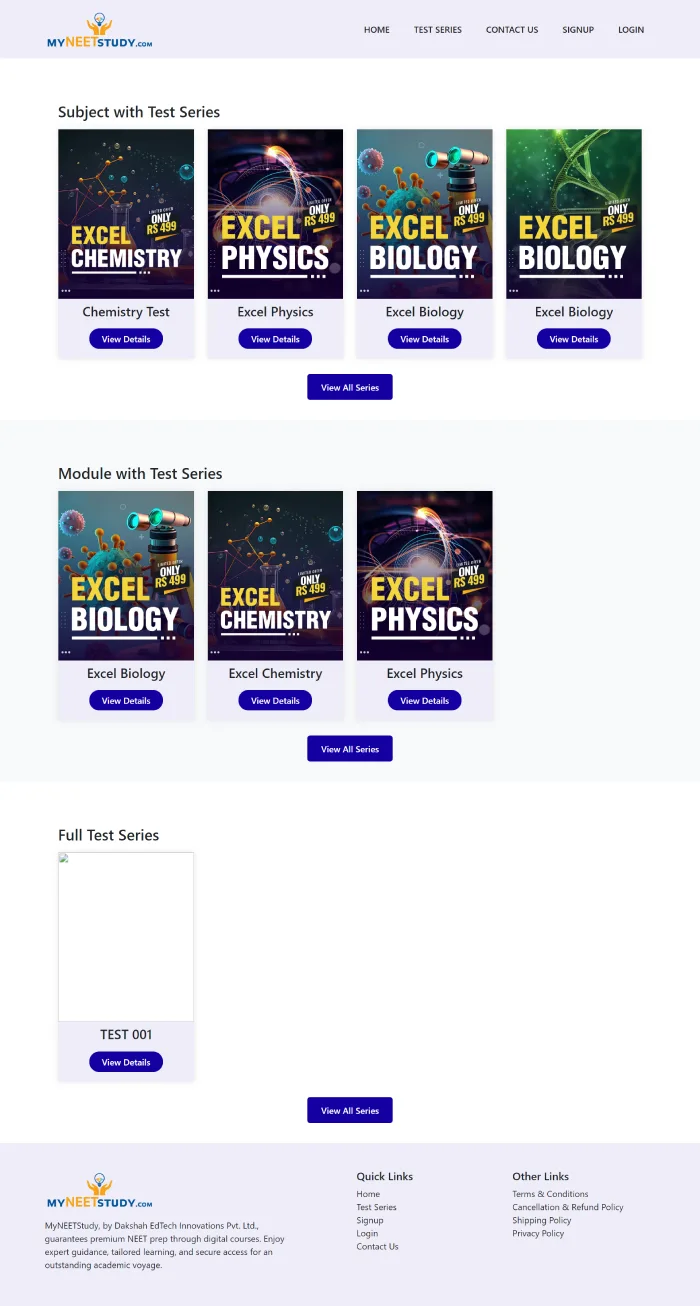View Details for Chemistry Test
The image size is (700, 1306).
[126, 339]
